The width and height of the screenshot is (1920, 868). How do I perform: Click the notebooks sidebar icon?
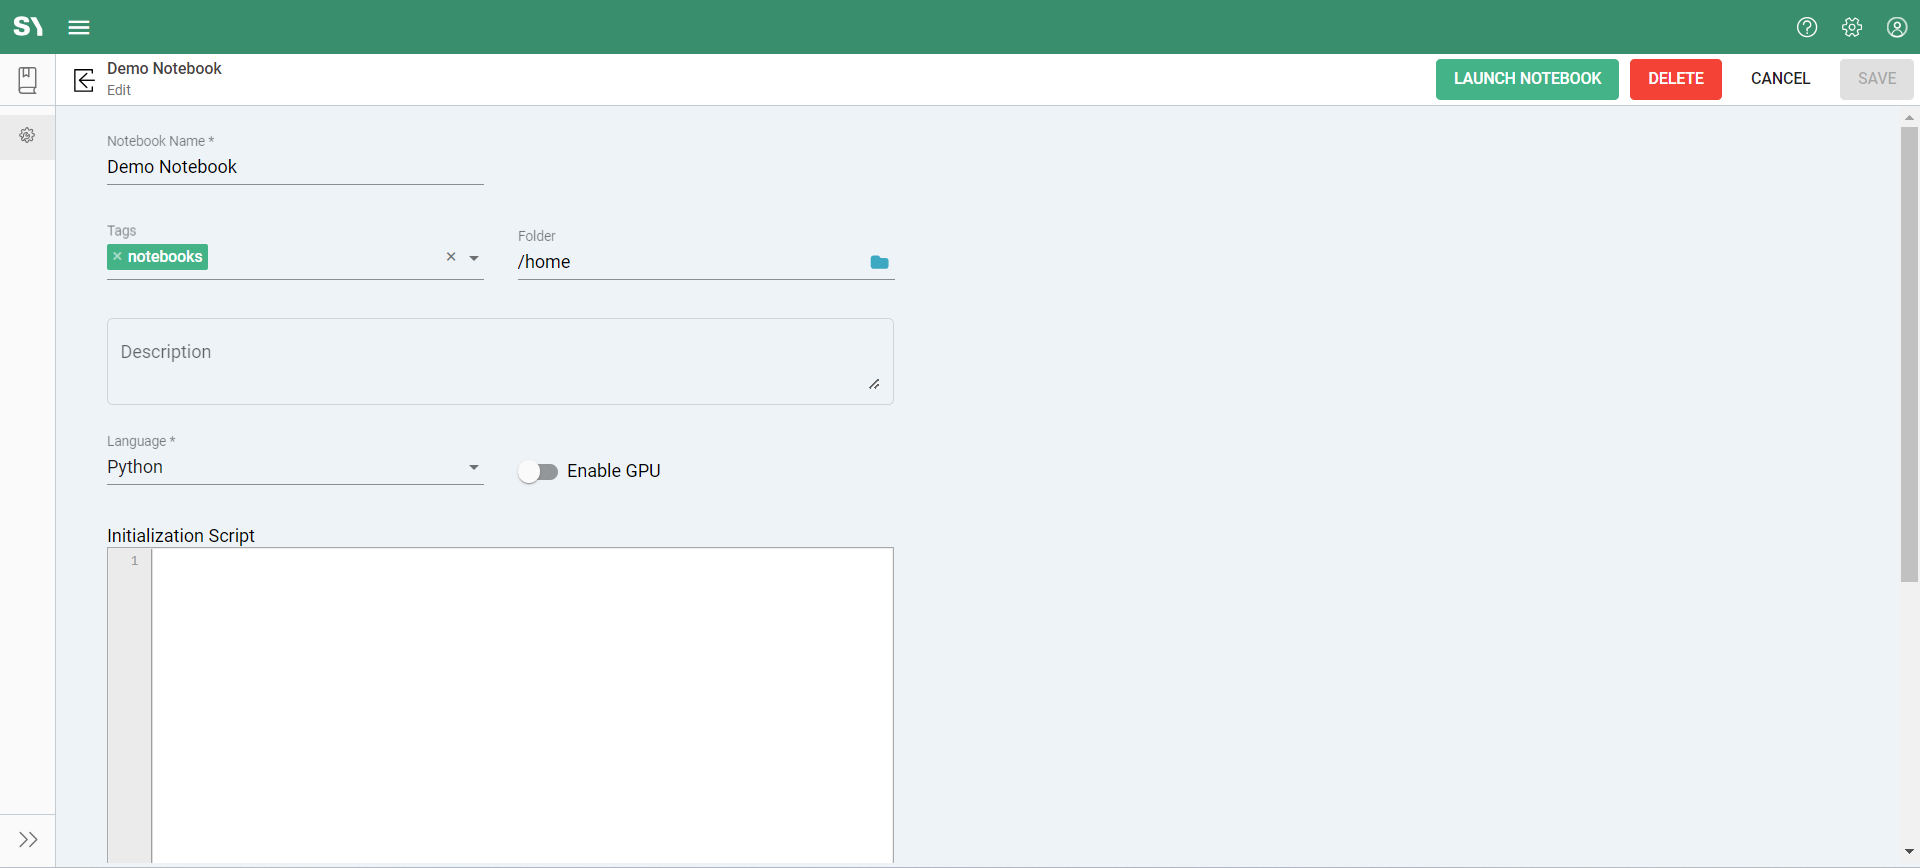pyautogui.click(x=28, y=80)
